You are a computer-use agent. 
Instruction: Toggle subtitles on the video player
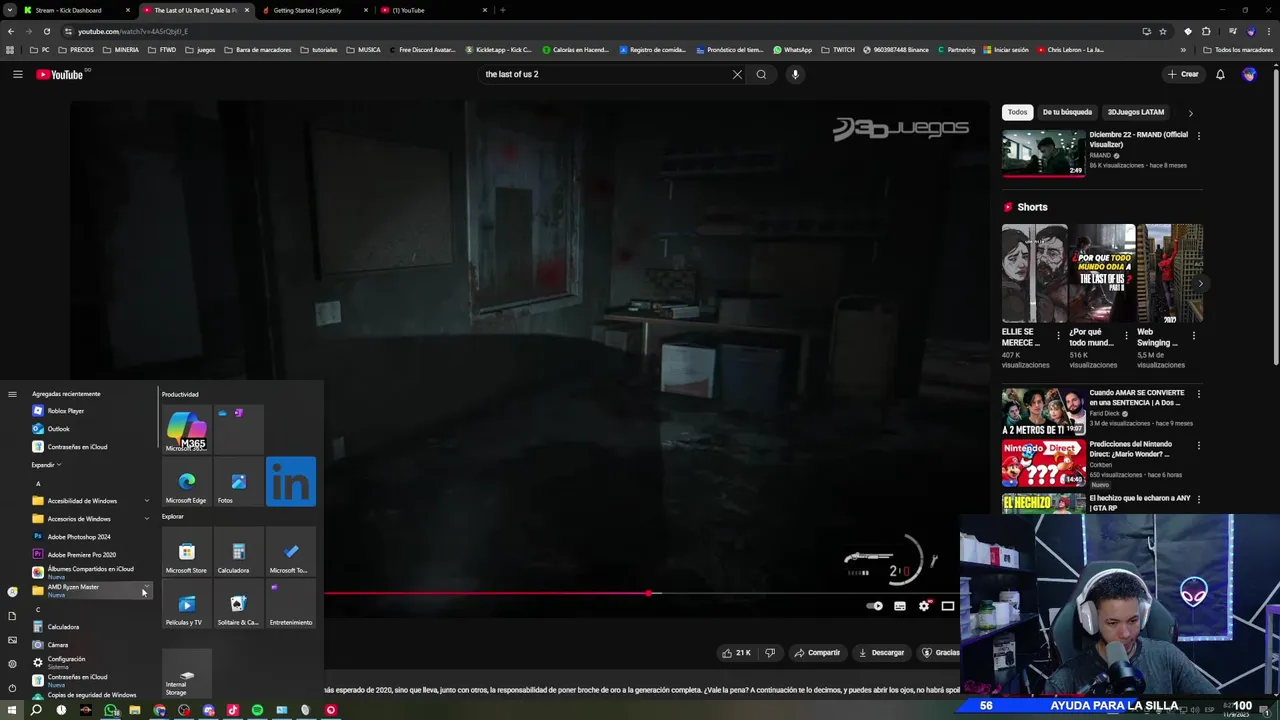click(900, 606)
